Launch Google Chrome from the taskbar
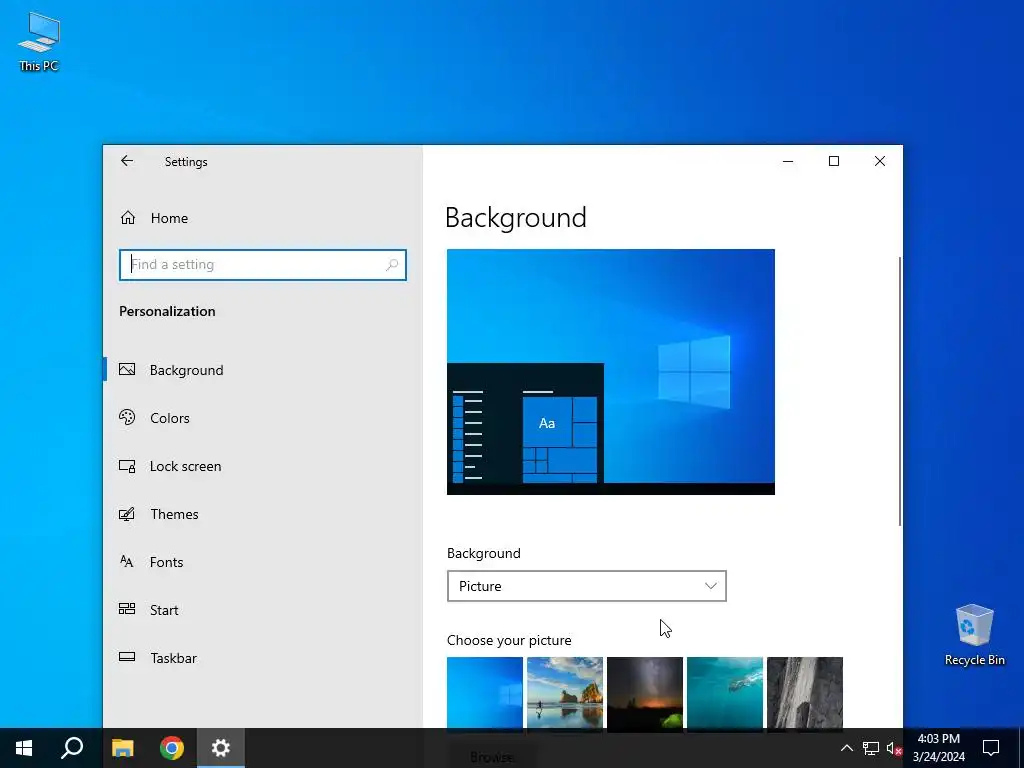This screenshot has width=1024, height=768. coord(172,748)
